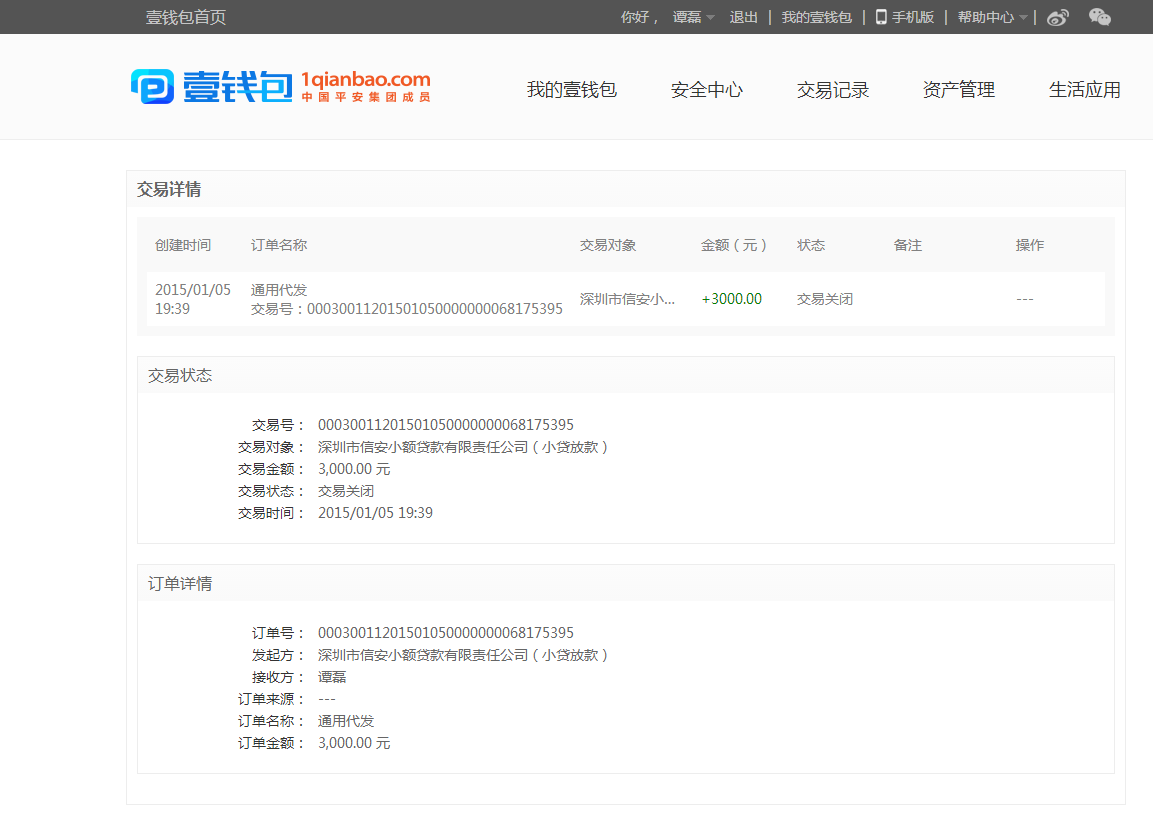Click the 金额（元） column header
Screen dimensions: 1153x831
[x=734, y=245]
